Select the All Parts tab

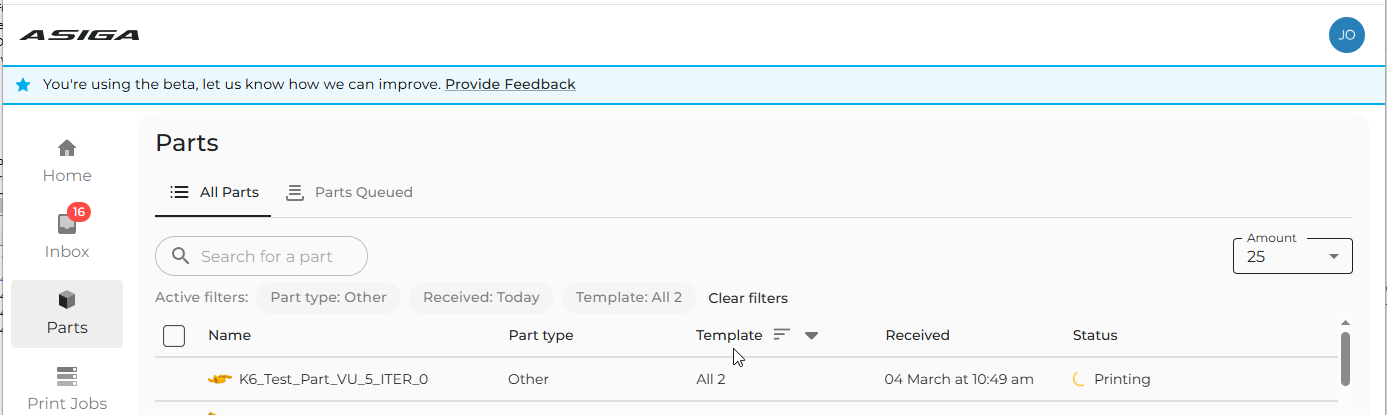point(214,192)
